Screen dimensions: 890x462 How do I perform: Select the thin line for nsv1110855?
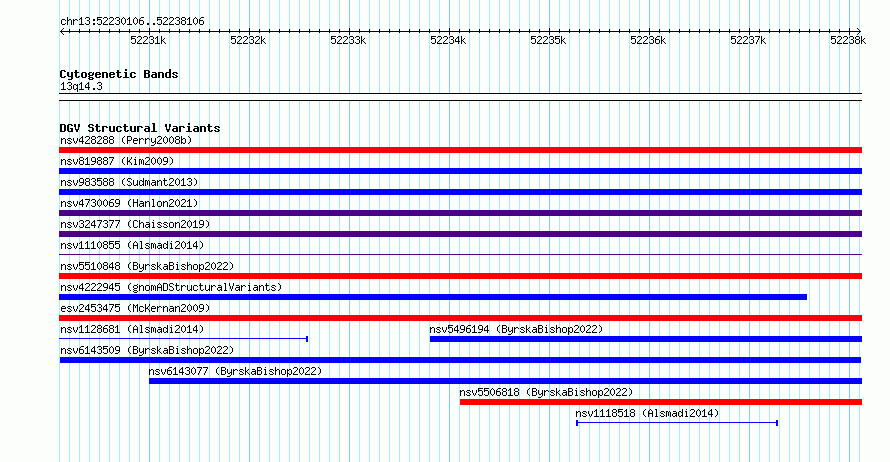tap(460, 254)
